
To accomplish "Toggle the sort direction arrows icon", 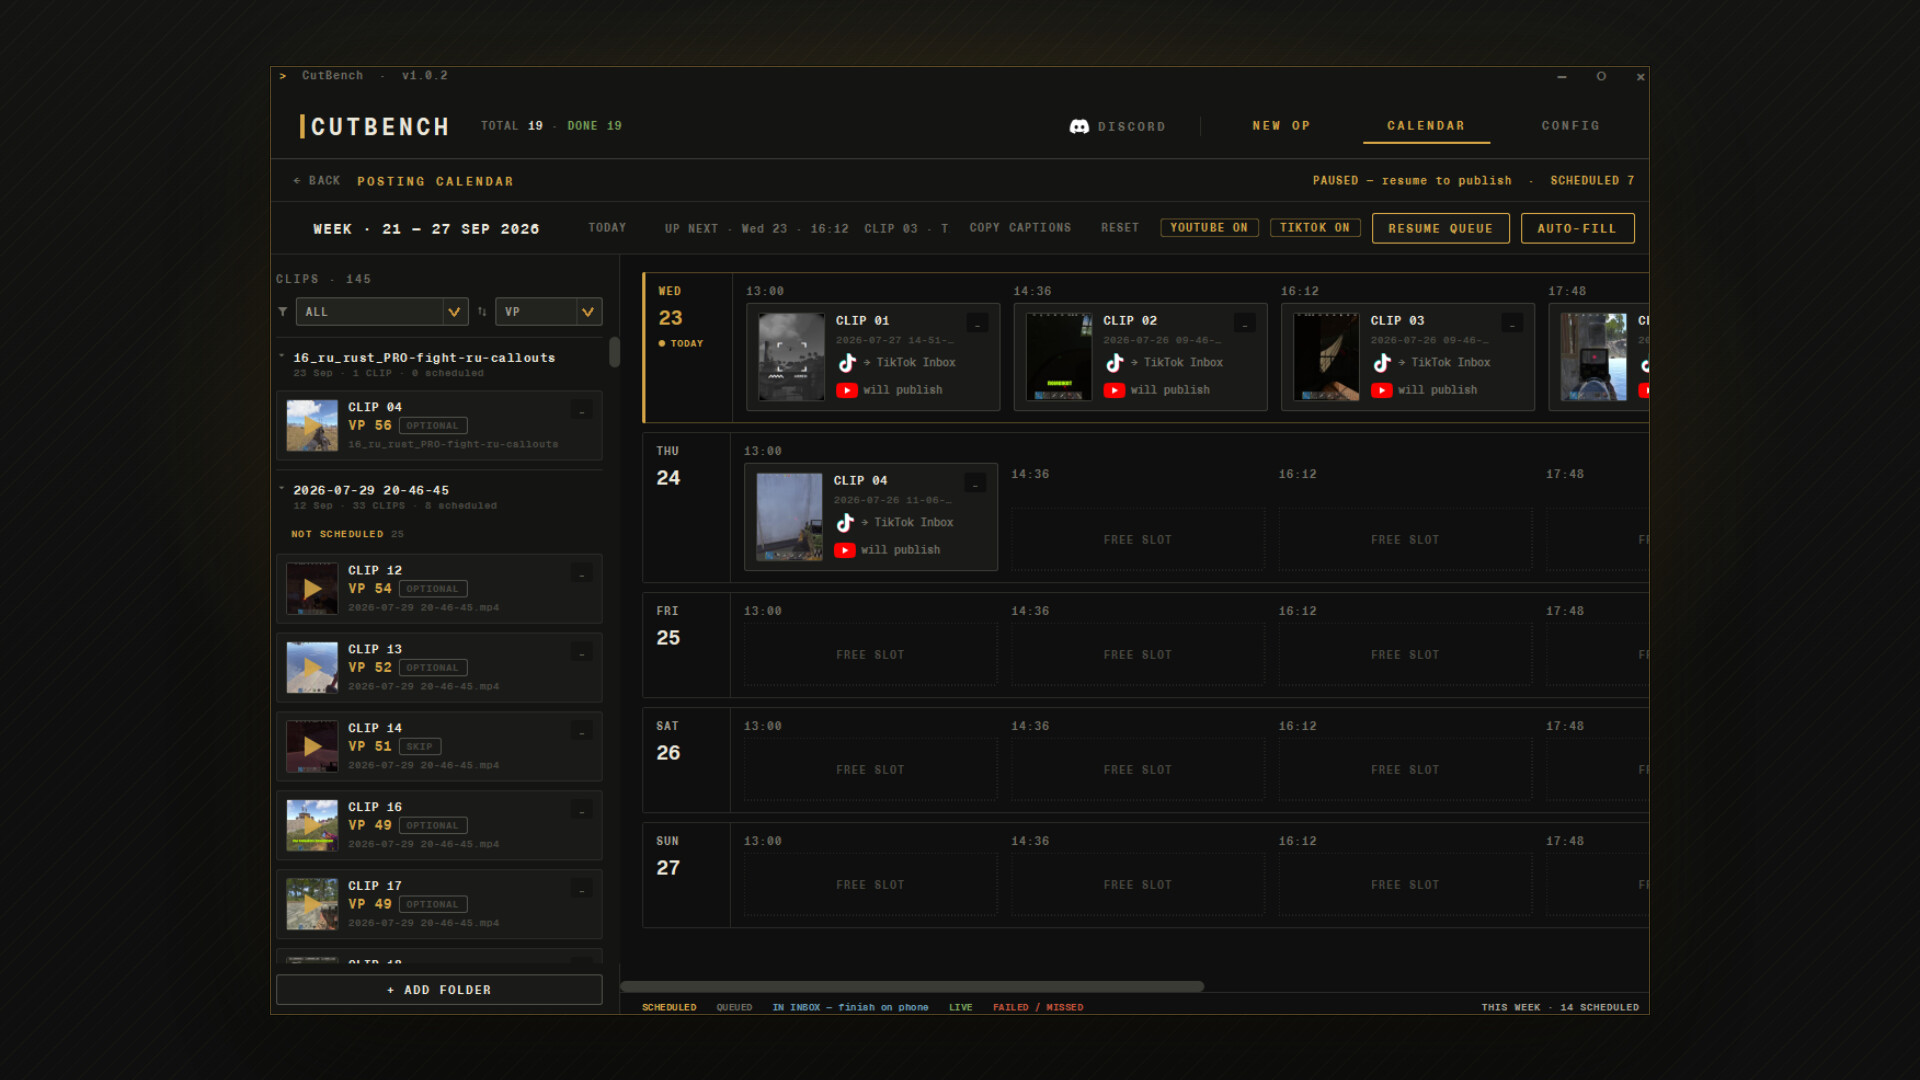I will tap(482, 312).
